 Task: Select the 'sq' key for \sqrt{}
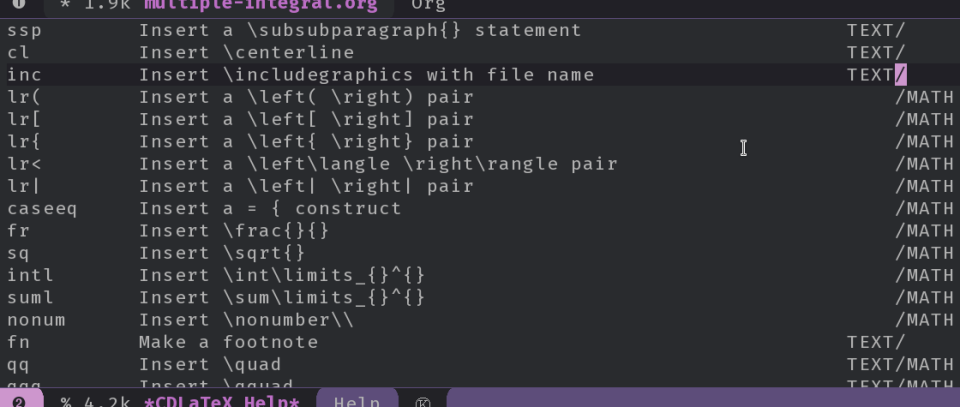click(18, 253)
